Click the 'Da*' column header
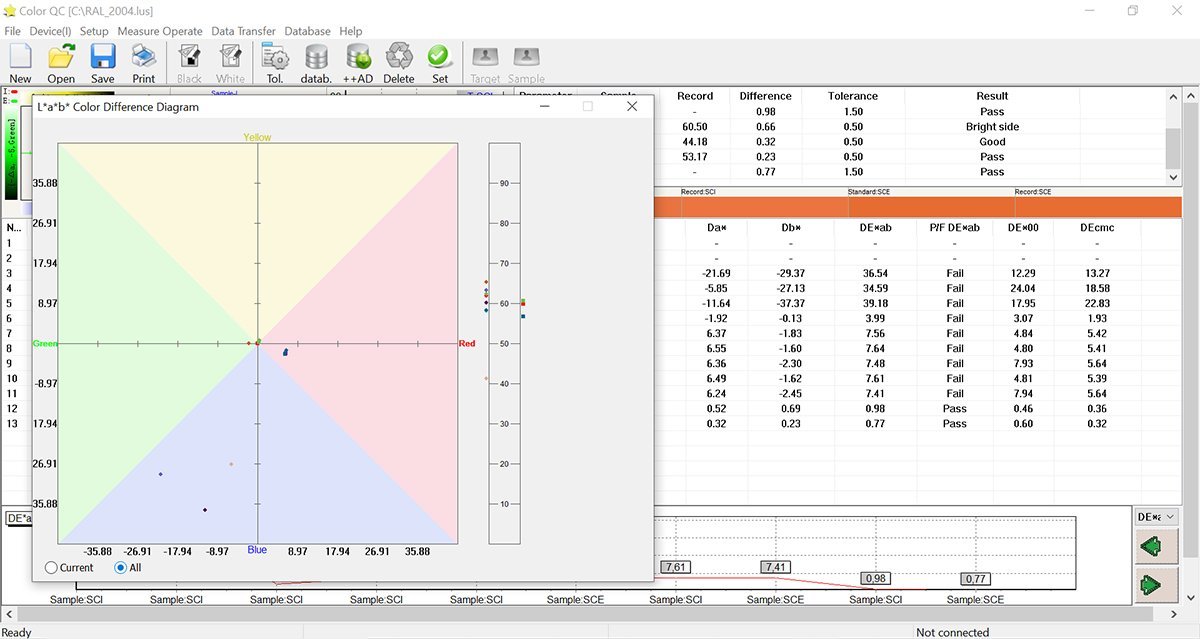Image resolution: width=1200 pixels, height=639 pixels. [x=716, y=228]
